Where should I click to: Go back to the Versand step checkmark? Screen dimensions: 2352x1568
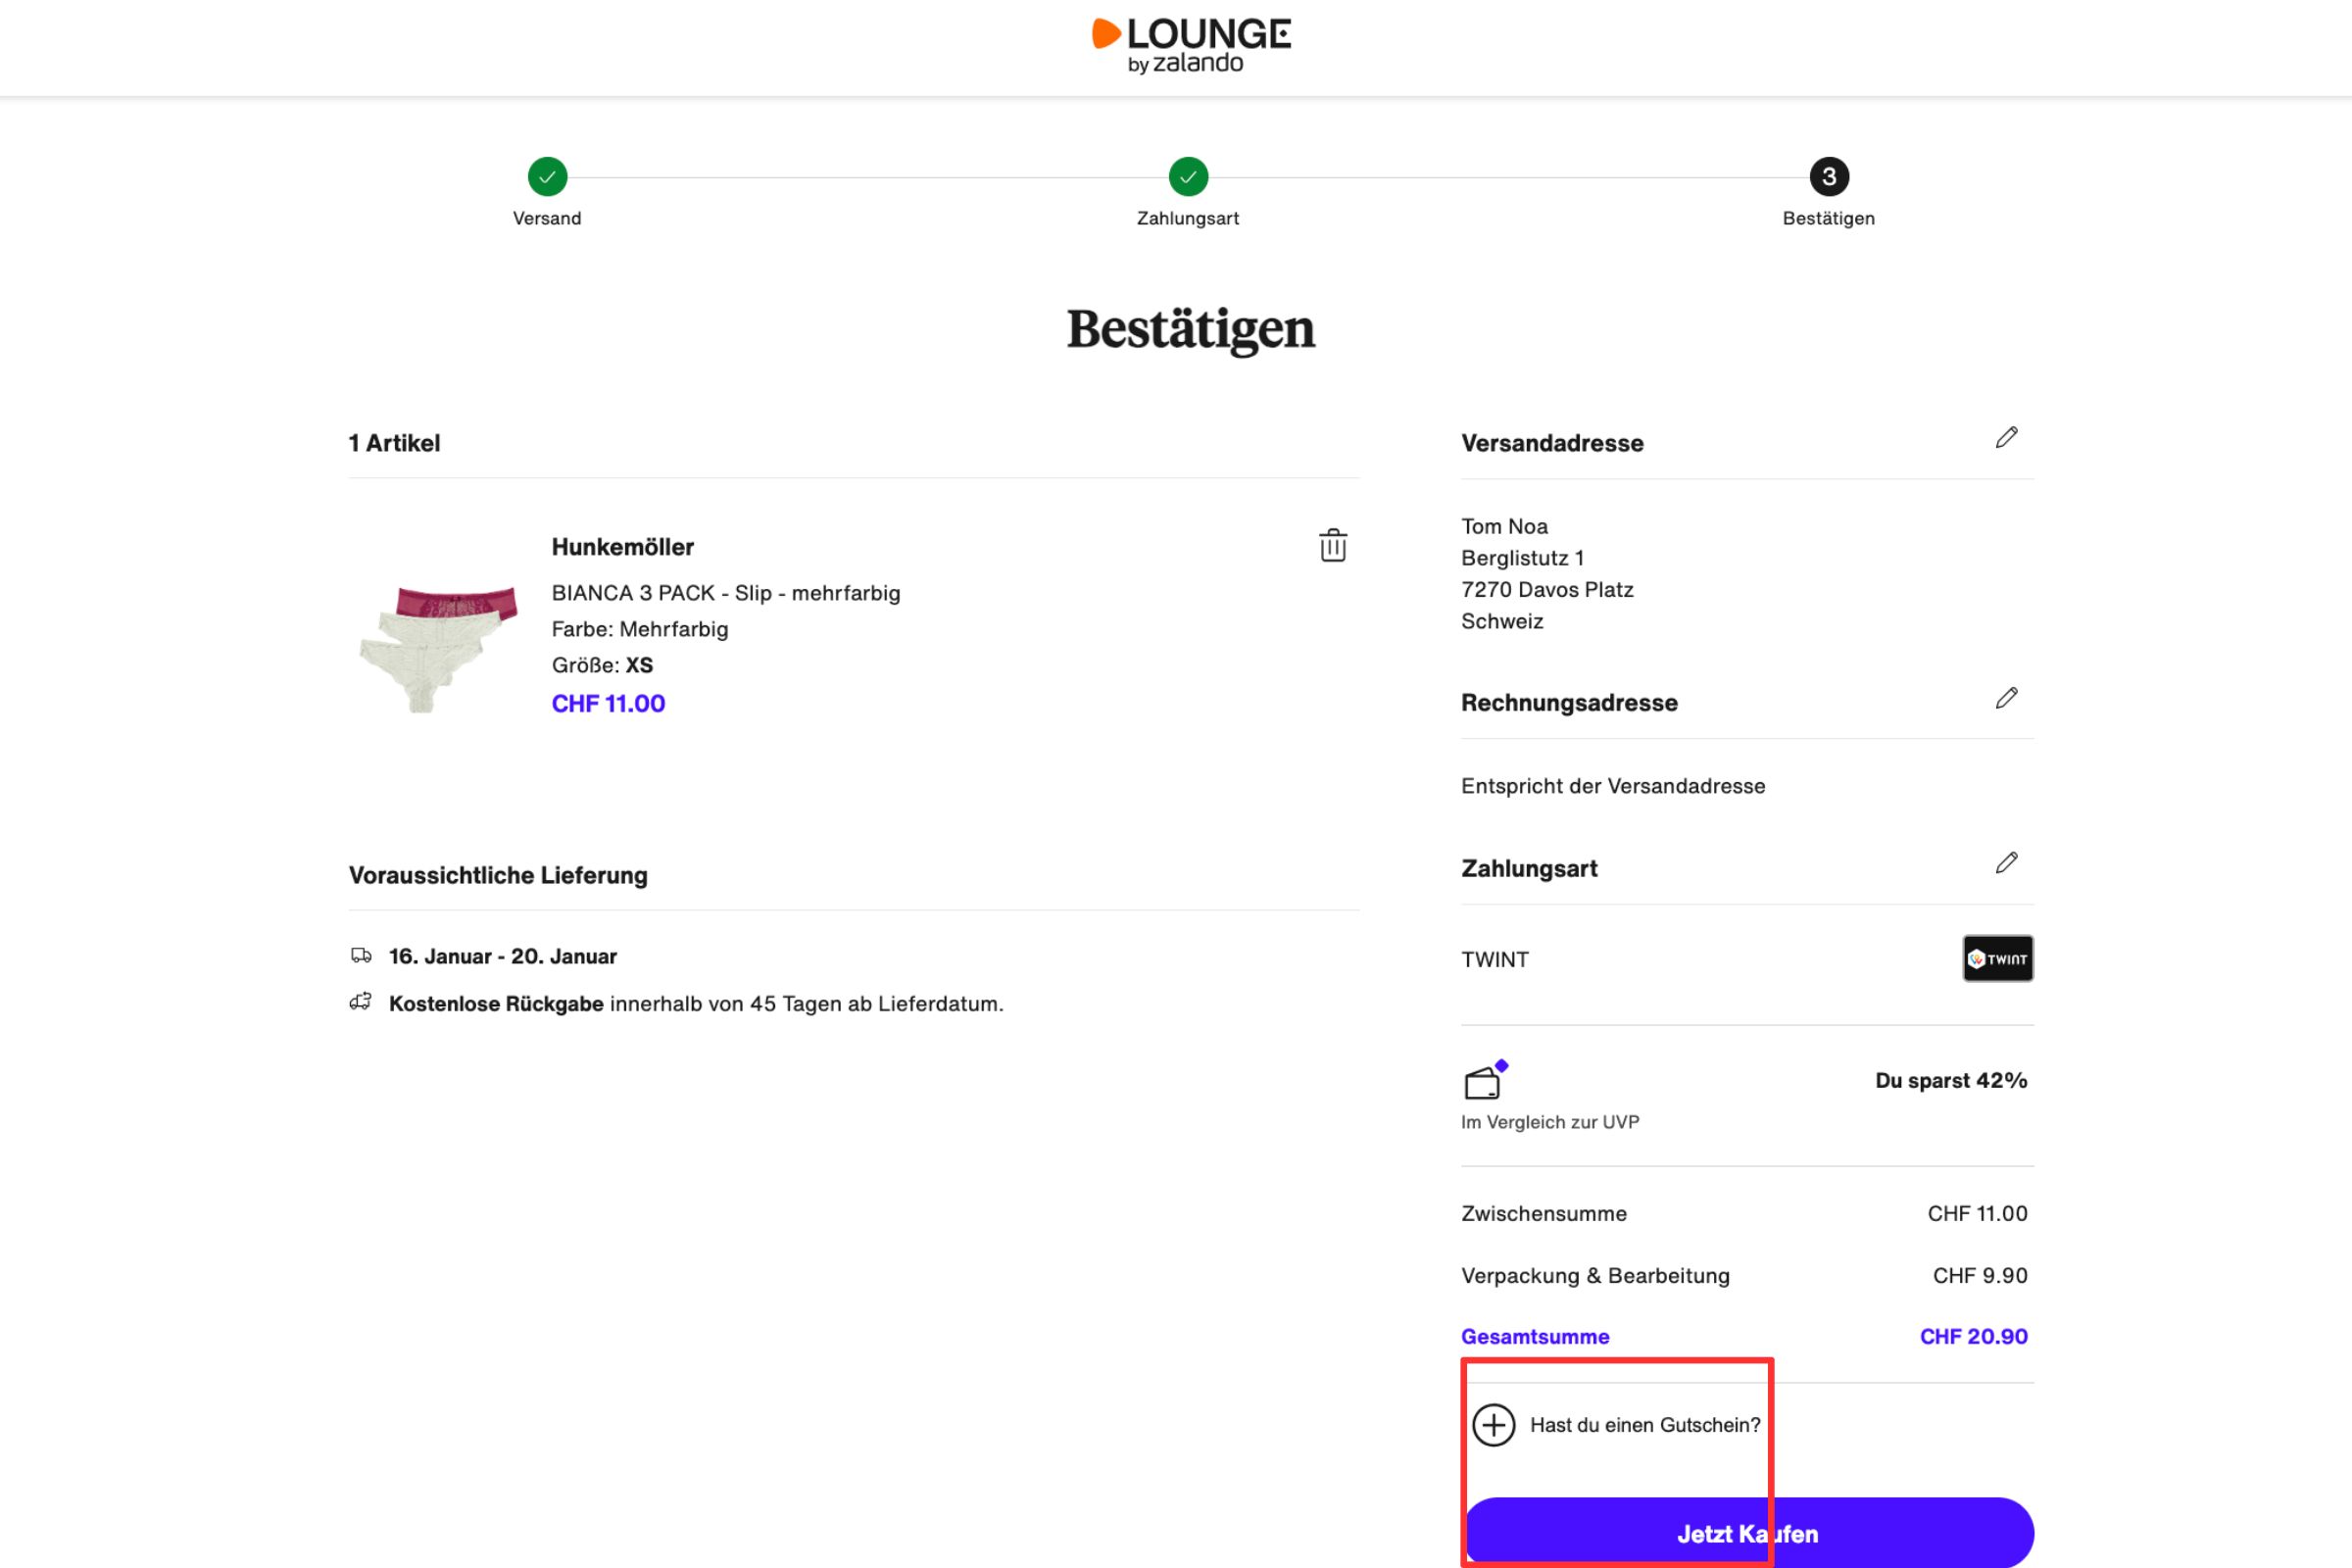547,177
